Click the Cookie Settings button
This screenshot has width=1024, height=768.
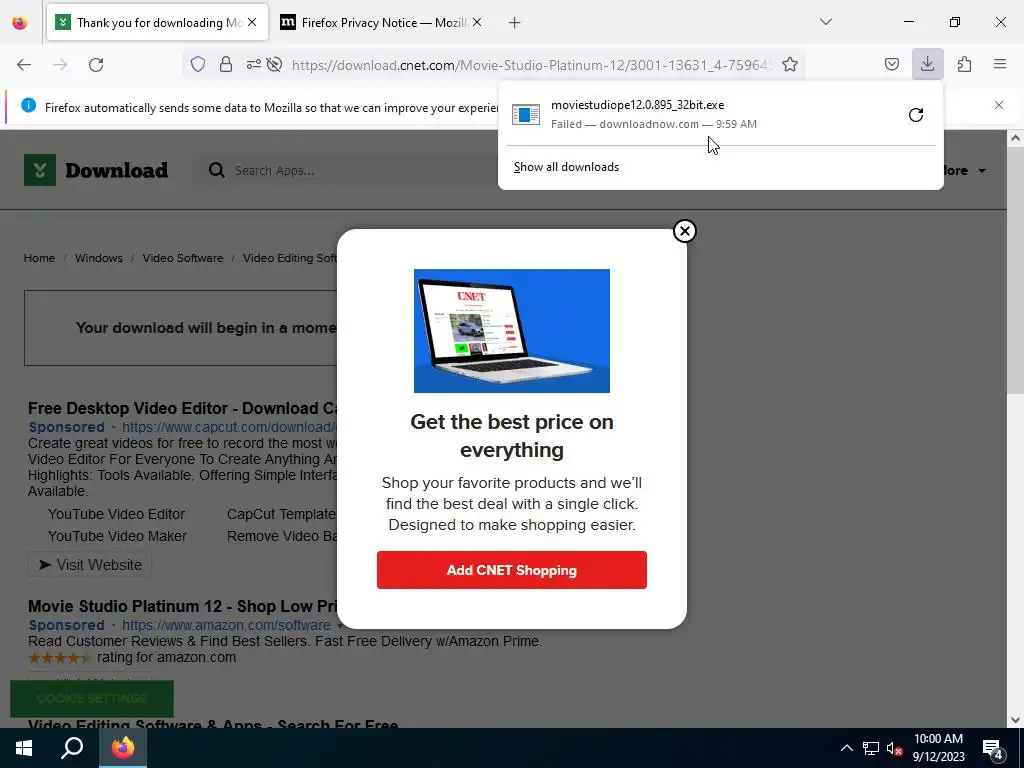tap(92, 699)
